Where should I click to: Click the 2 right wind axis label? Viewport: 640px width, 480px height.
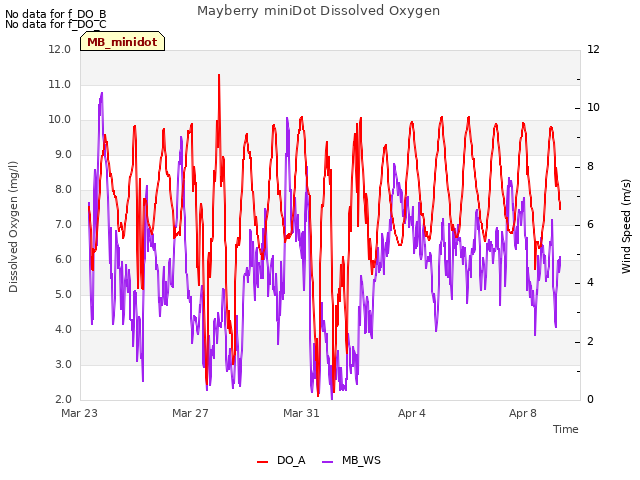591,342
